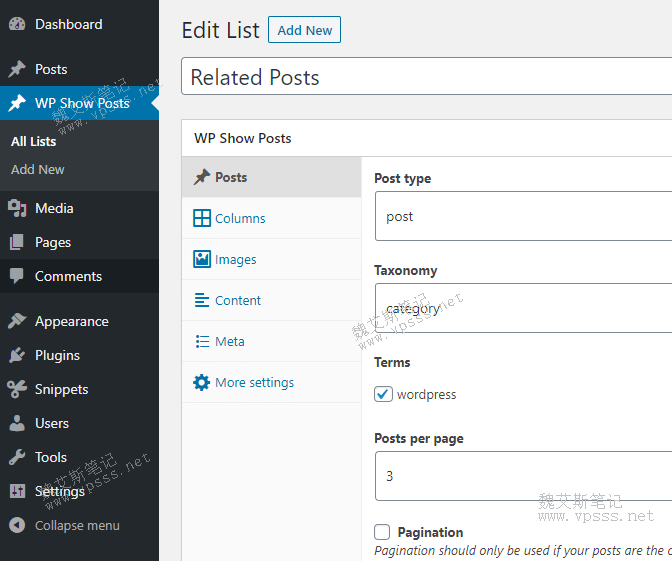Image resolution: width=672 pixels, height=561 pixels.
Task: Switch to the Columns tab
Action: (272, 218)
